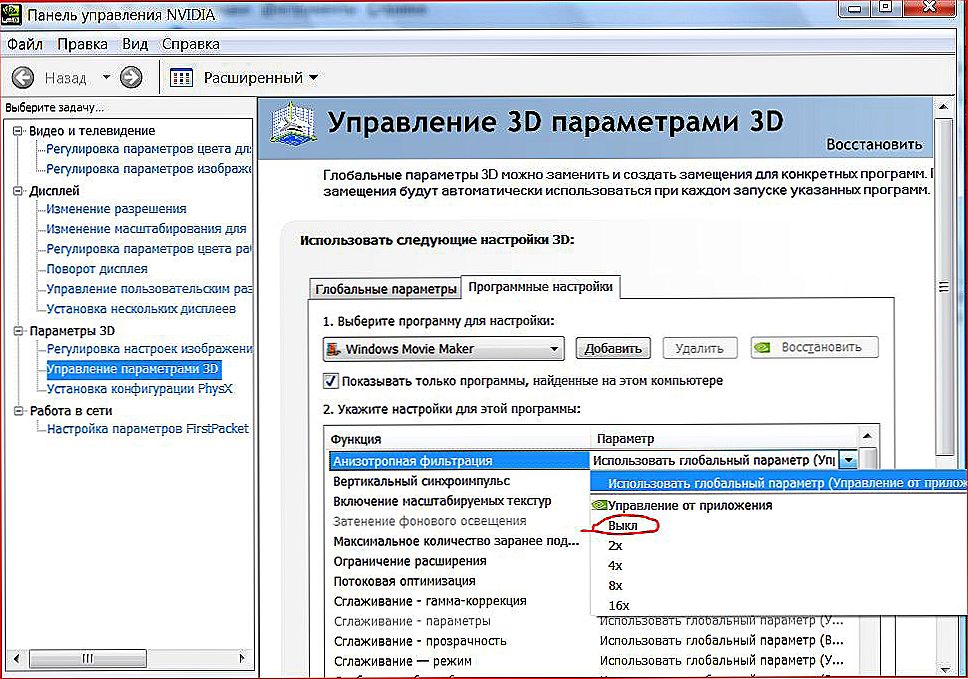This screenshot has width=968, height=679.
Task: Click the Восстановить button next to Удалить
Action: [x=814, y=348]
